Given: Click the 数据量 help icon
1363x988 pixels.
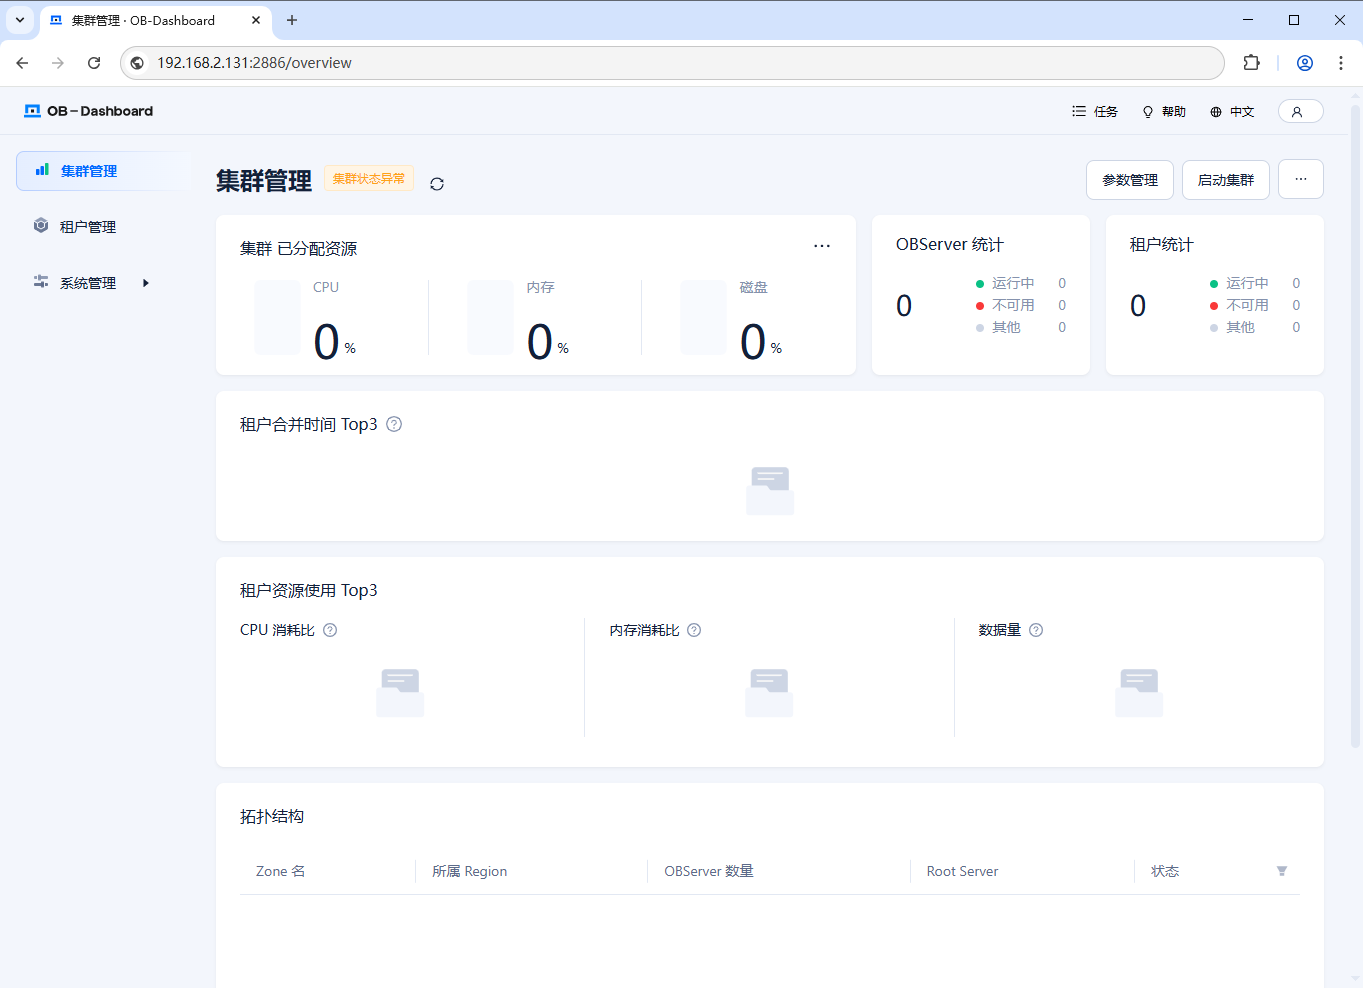Looking at the screenshot, I should click(1036, 630).
